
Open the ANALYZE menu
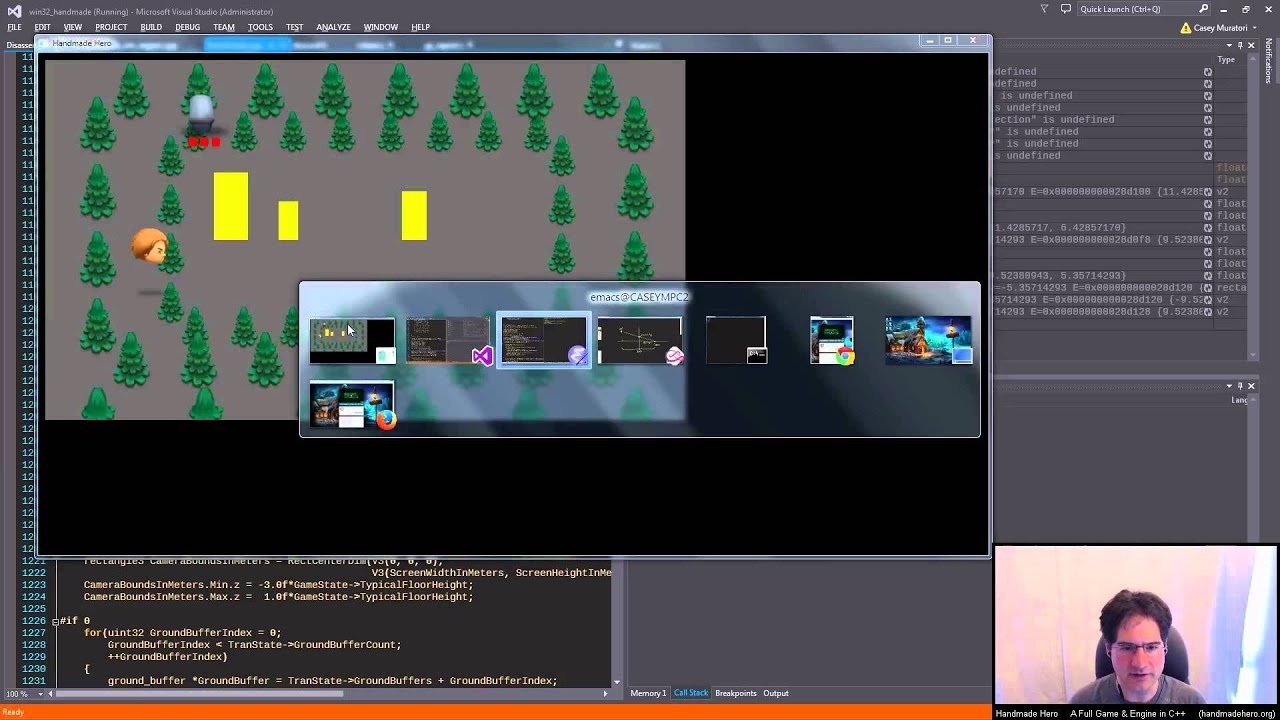[x=333, y=27]
